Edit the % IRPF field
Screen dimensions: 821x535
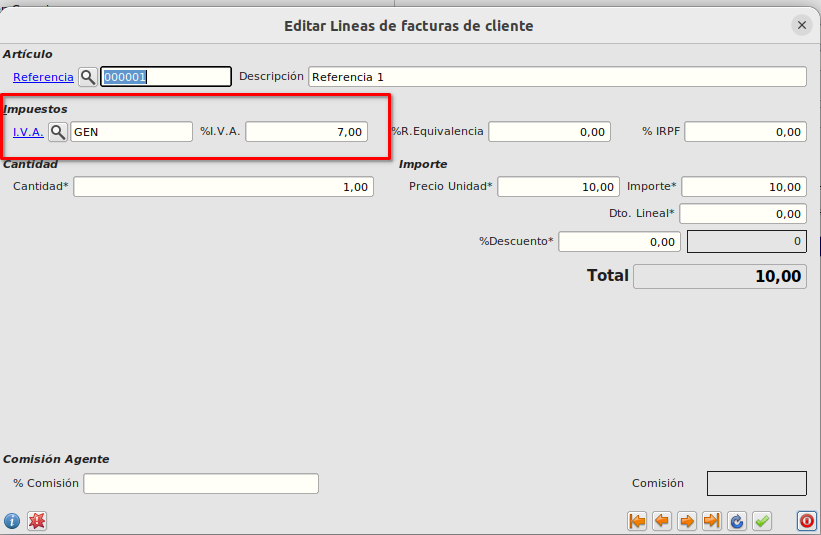[746, 132]
